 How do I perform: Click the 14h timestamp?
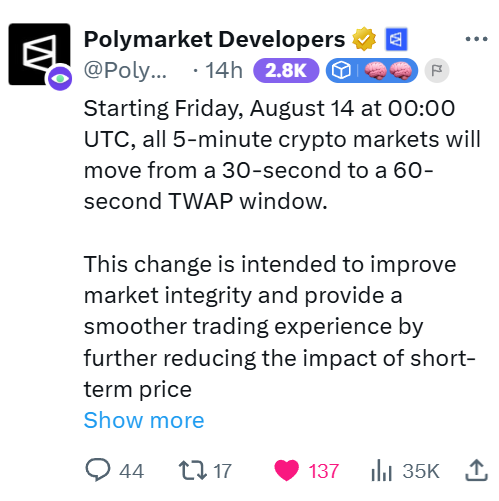[224, 71]
